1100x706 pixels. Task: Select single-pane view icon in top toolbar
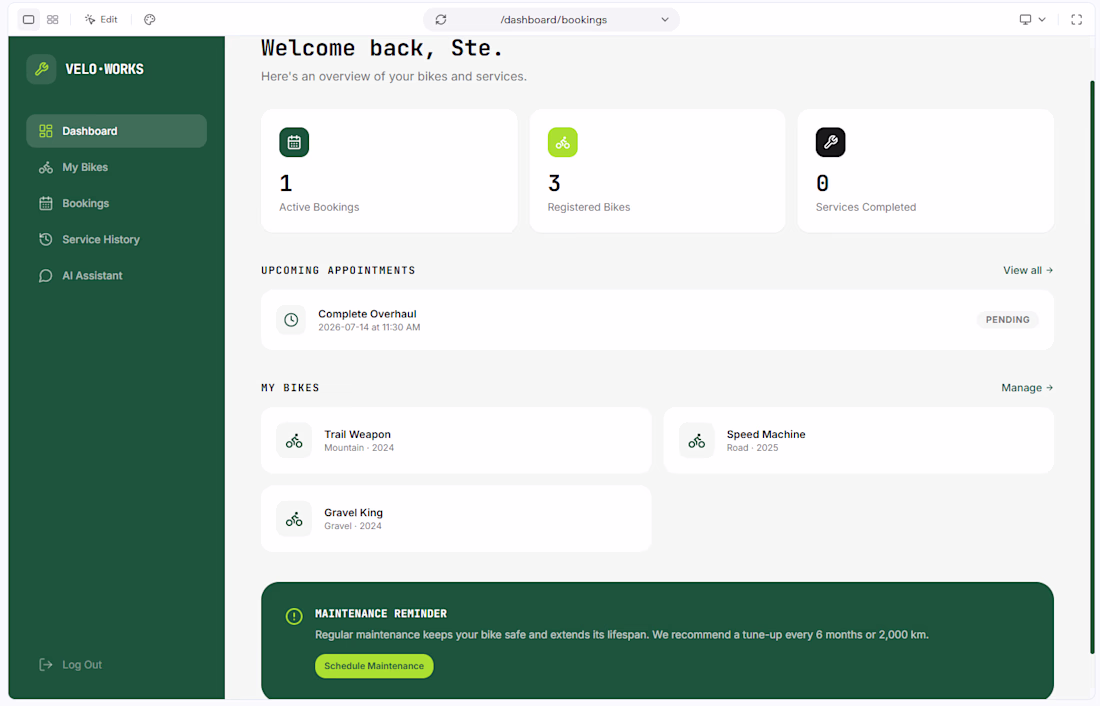[x=29, y=20]
